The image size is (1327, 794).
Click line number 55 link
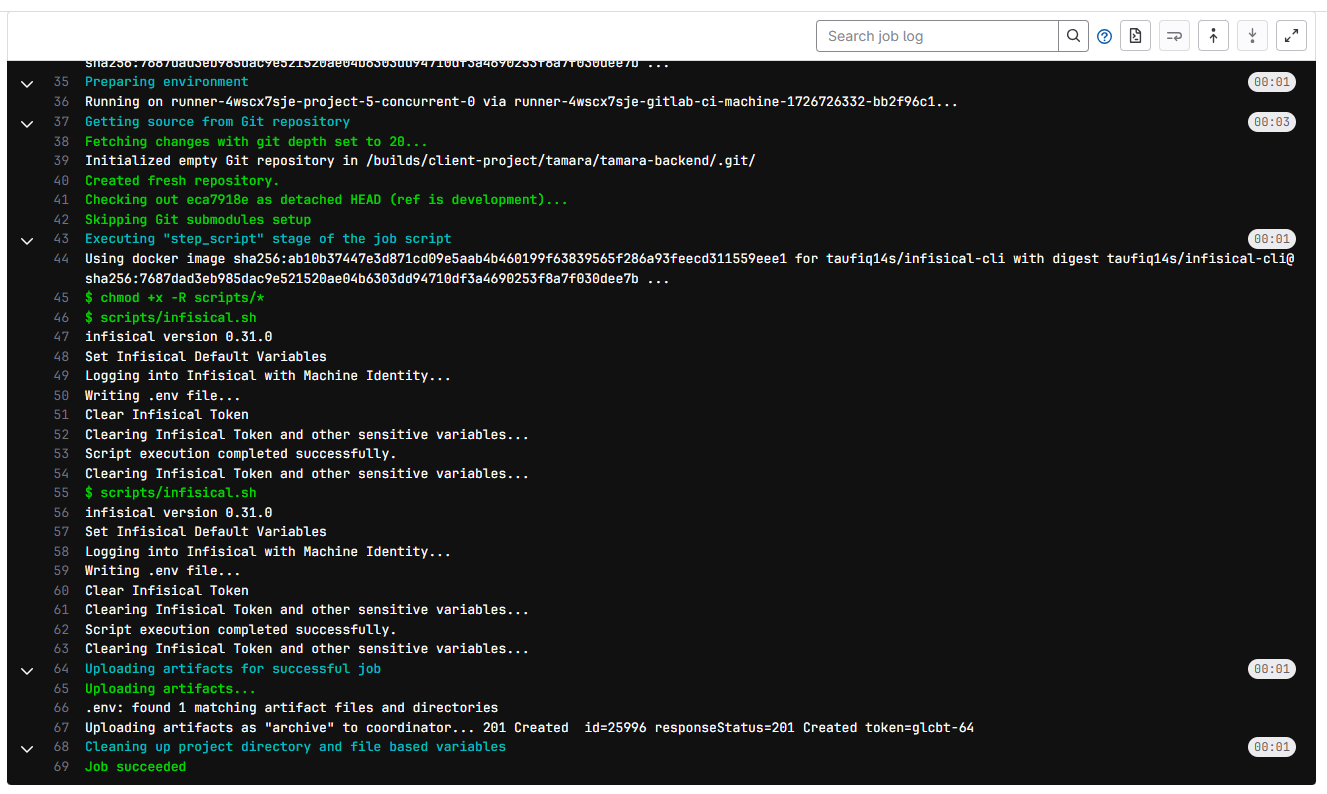coord(62,493)
